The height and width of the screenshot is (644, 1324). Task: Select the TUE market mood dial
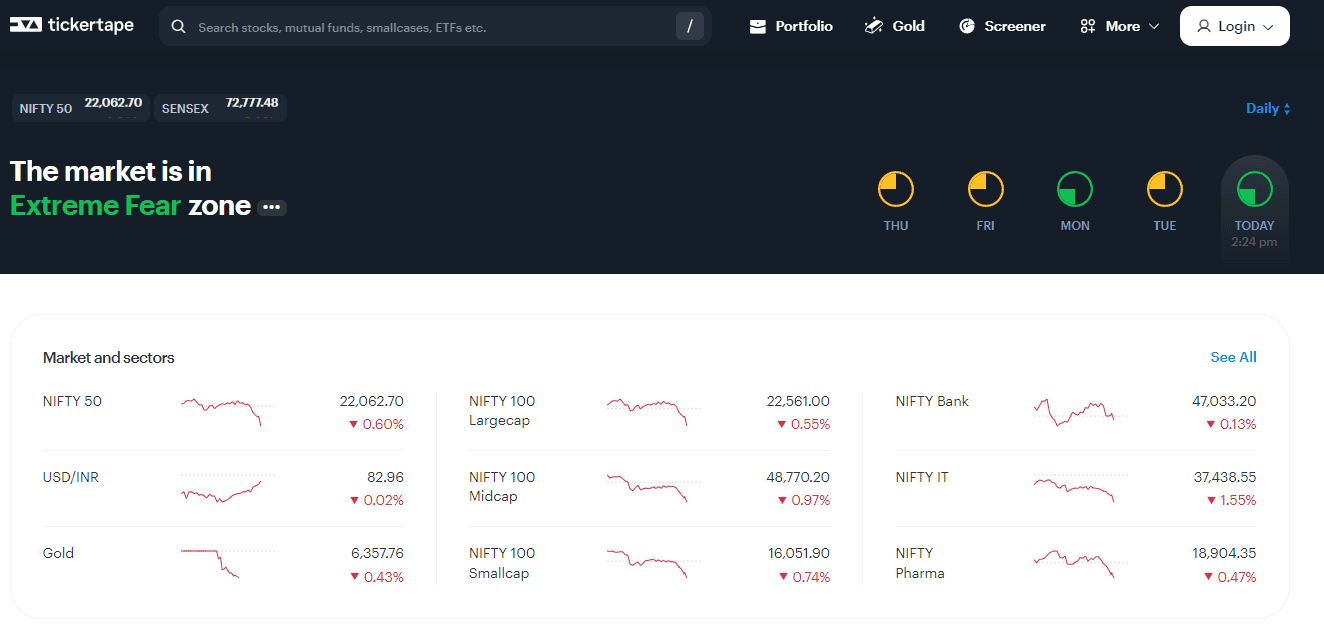(x=1165, y=189)
